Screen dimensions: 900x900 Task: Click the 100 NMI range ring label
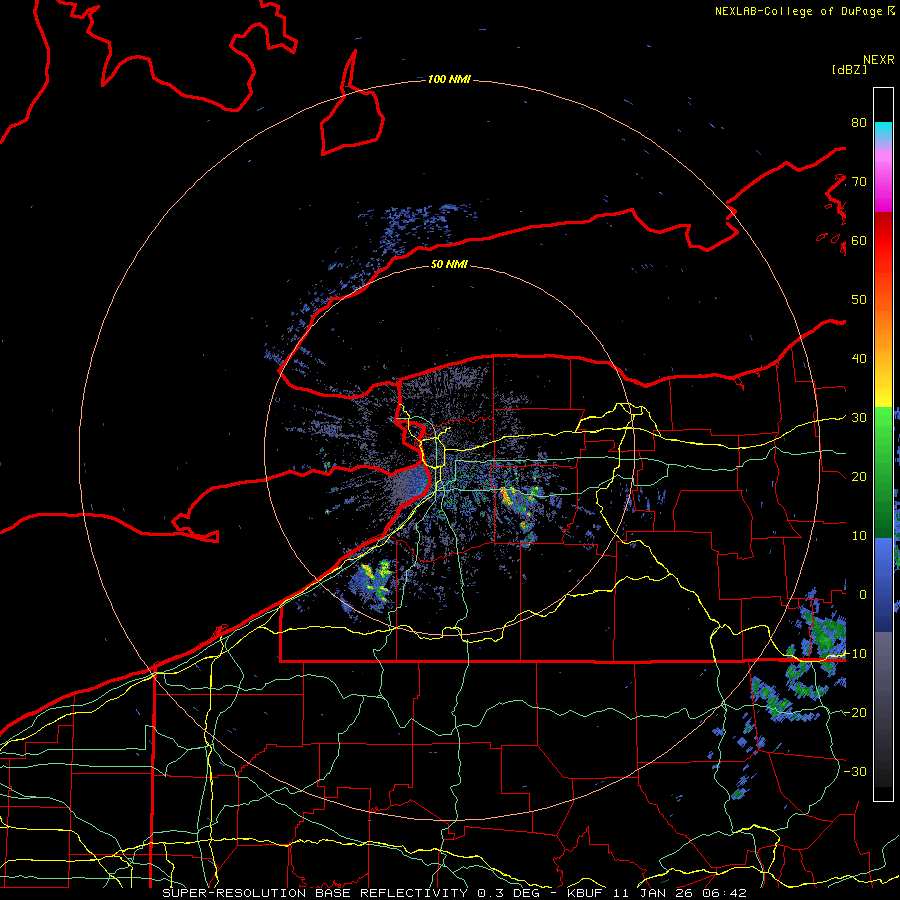point(449,79)
